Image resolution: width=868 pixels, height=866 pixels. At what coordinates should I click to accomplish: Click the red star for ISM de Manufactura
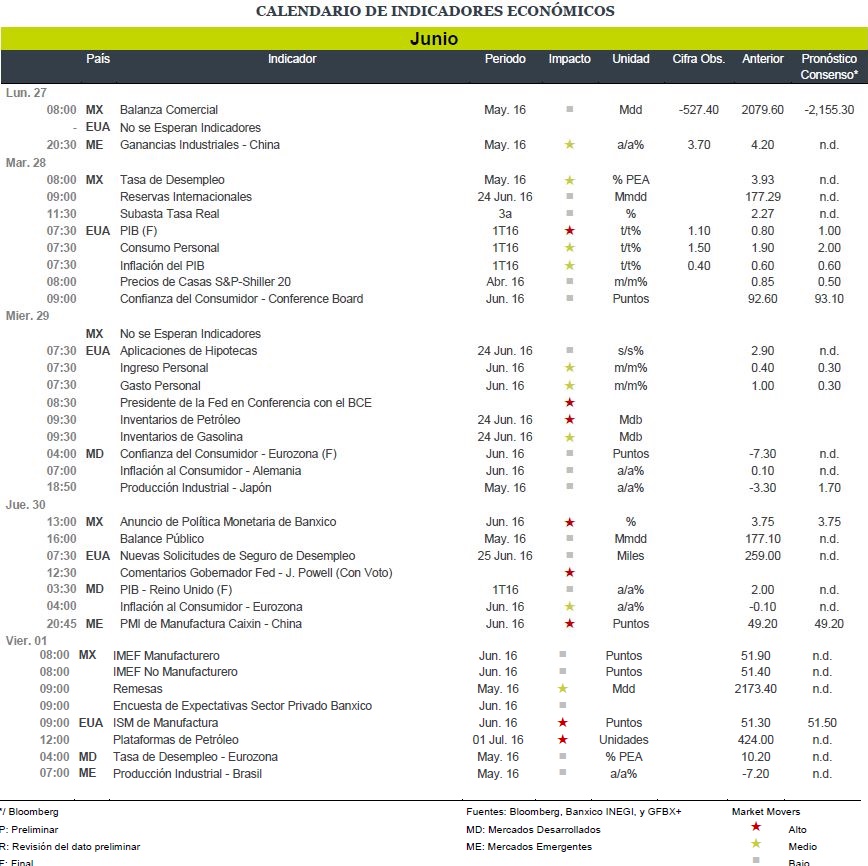pyautogui.click(x=562, y=723)
